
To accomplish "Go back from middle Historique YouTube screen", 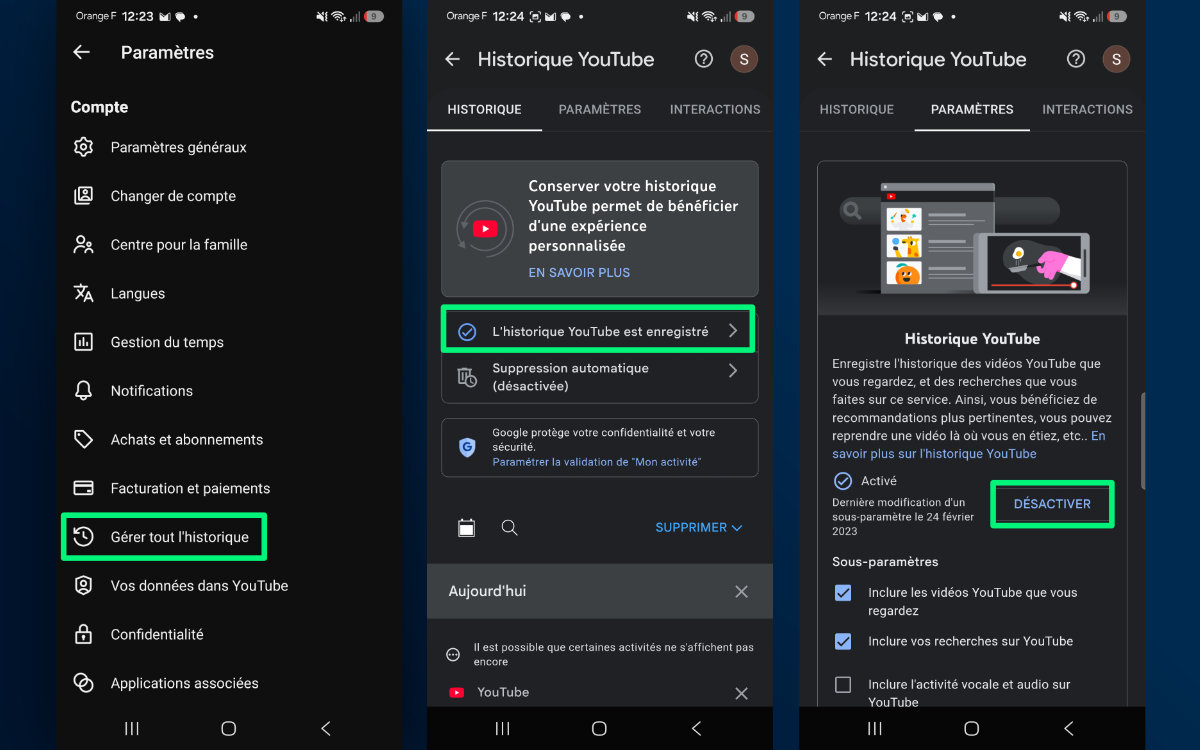I will 452,60.
